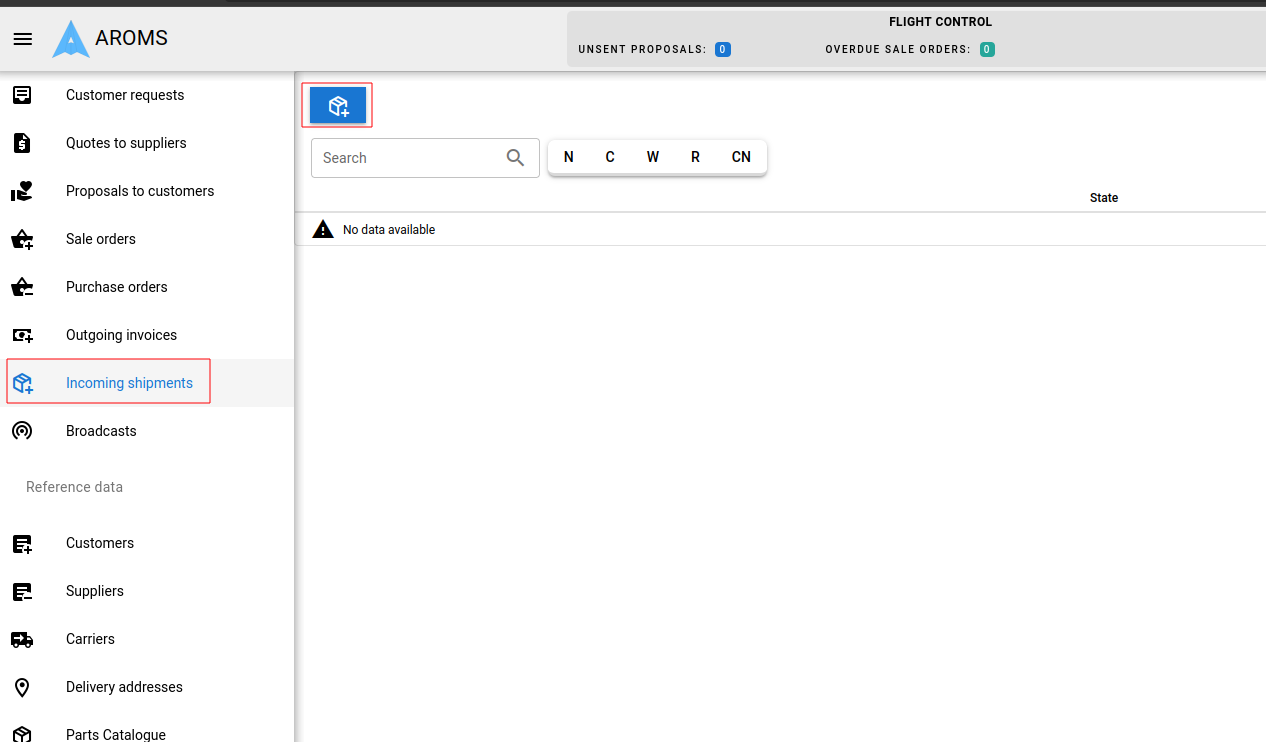Click the Quotes to suppliers document icon
The height and width of the screenshot is (742, 1266).
[22, 143]
